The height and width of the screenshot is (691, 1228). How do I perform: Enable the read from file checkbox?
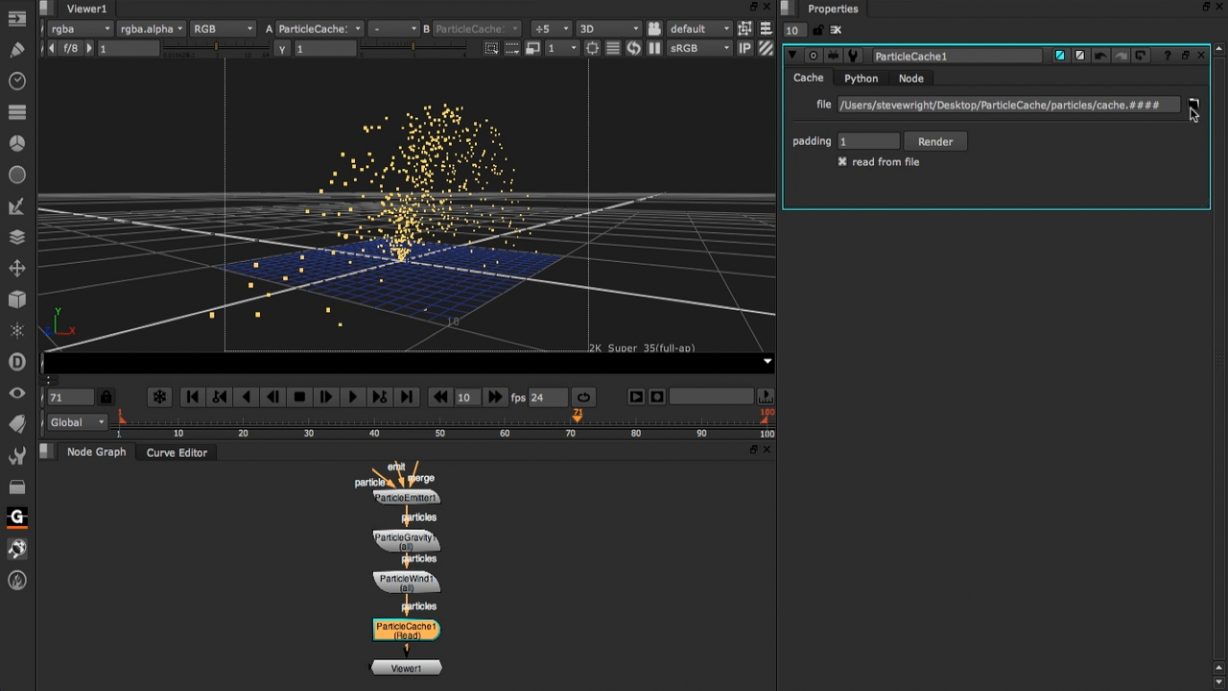tap(843, 161)
